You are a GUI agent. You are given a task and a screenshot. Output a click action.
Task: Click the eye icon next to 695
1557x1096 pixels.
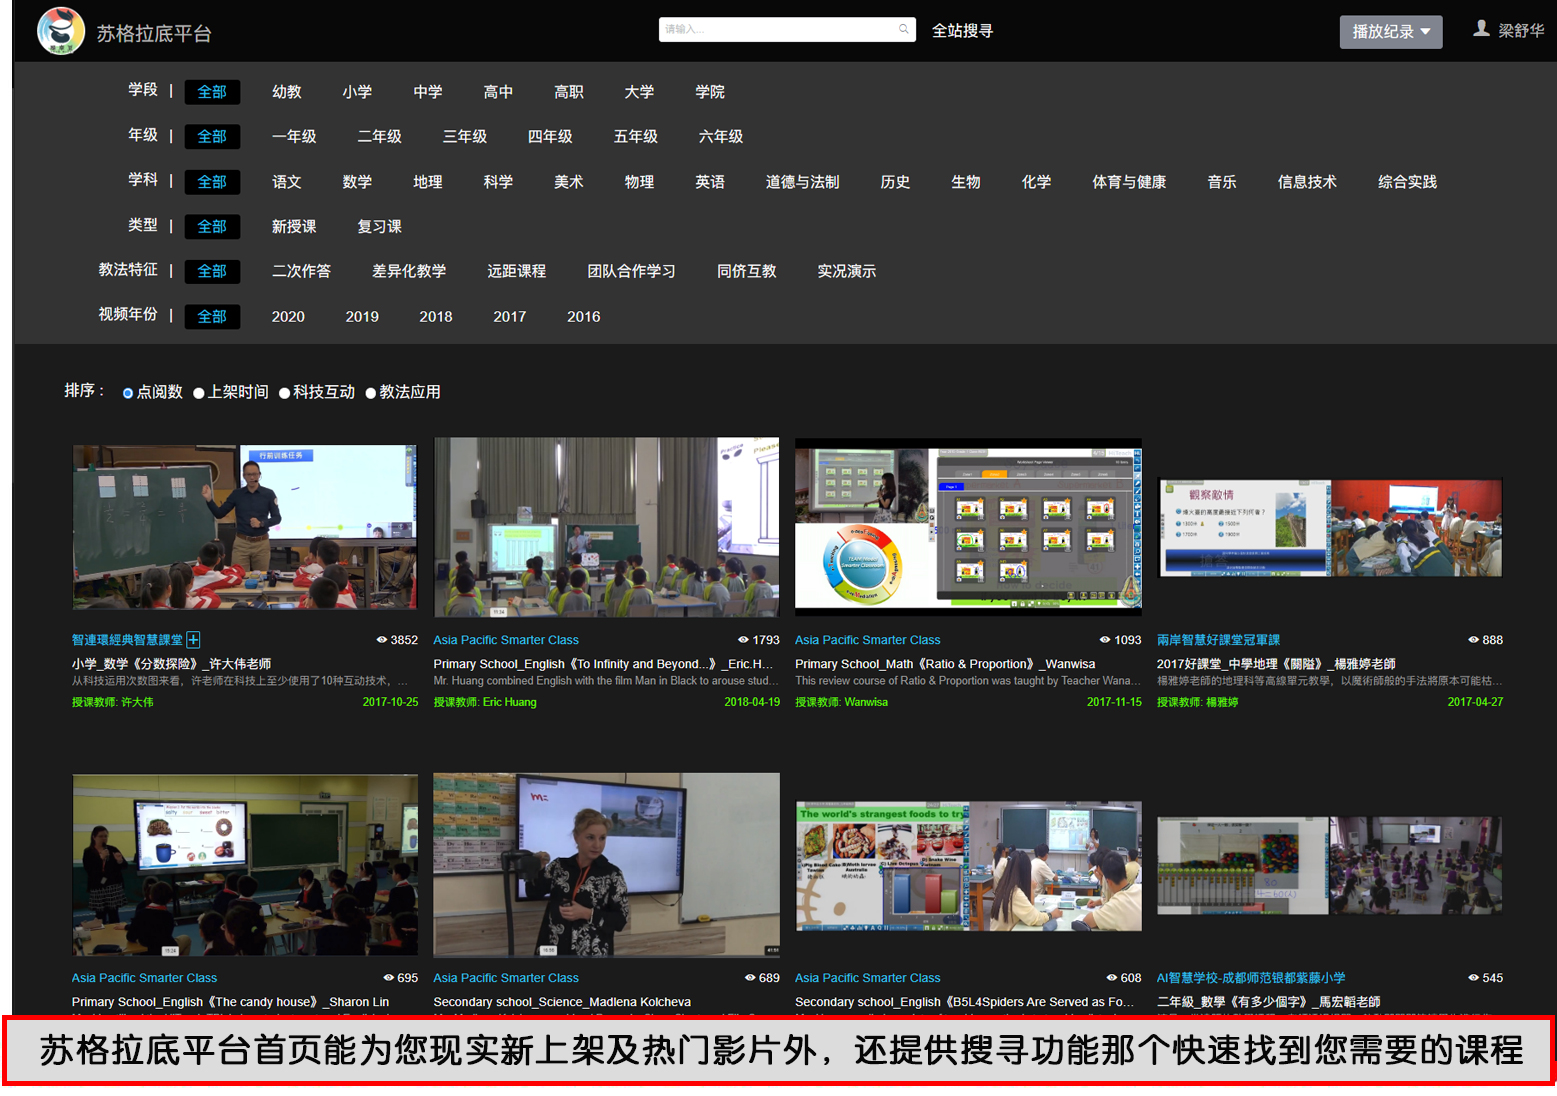(389, 978)
